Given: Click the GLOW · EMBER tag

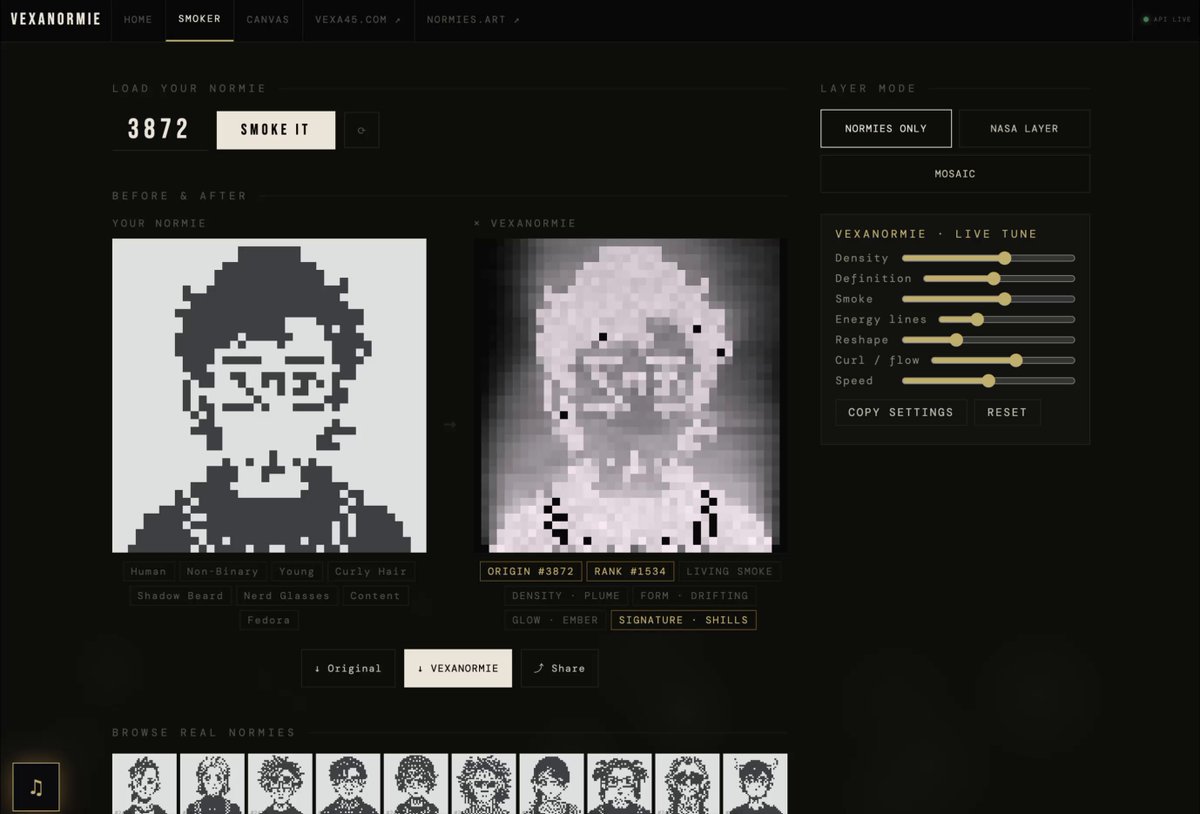Looking at the screenshot, I should click(555, 620).
